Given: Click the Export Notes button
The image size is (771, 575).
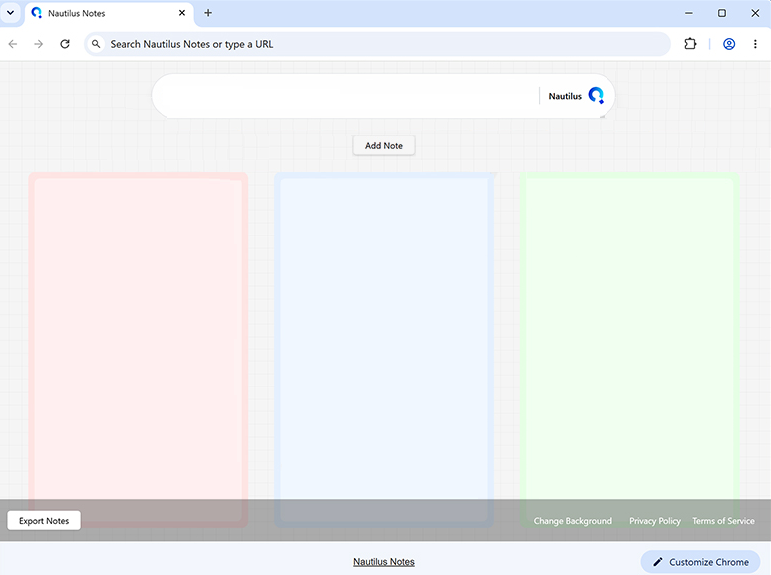Looking at the screenshot, I should (x=44, y=520).
